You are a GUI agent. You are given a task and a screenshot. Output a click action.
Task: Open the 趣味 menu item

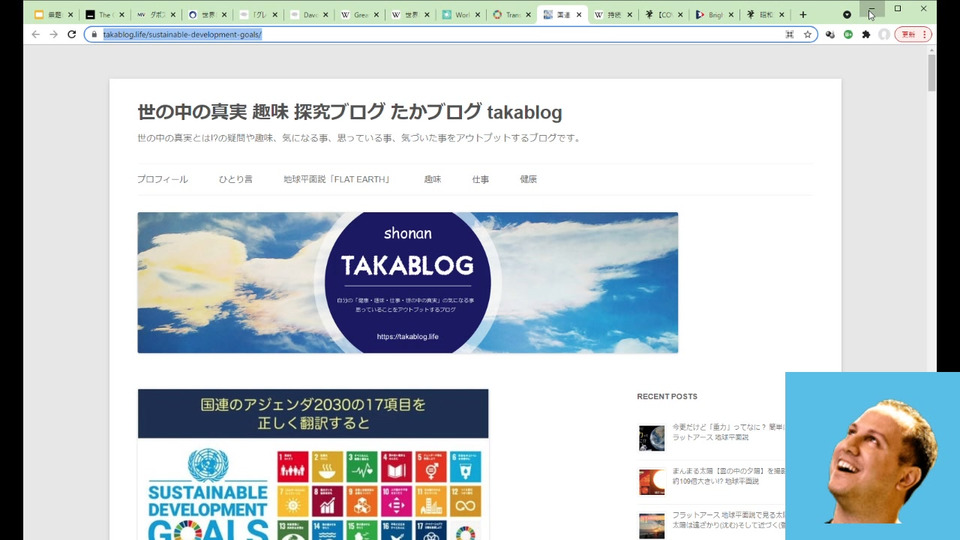432,179
